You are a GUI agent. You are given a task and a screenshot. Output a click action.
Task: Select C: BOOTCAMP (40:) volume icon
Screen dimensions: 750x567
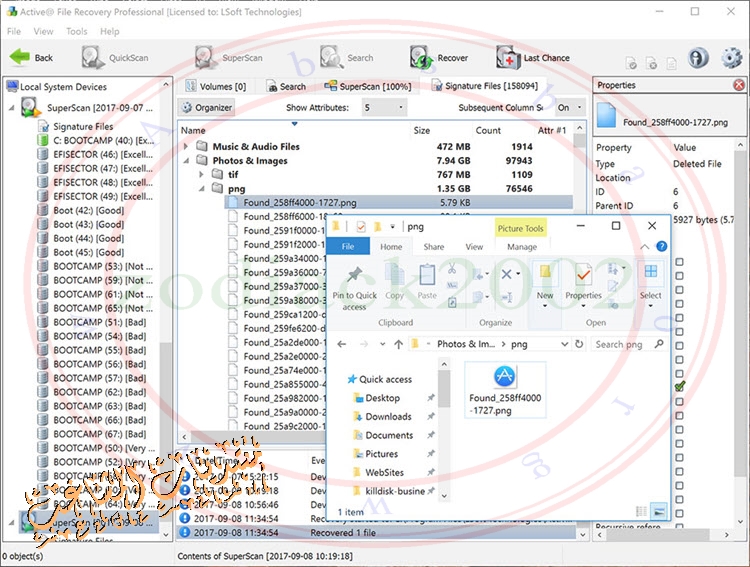(x=43, y=140)
